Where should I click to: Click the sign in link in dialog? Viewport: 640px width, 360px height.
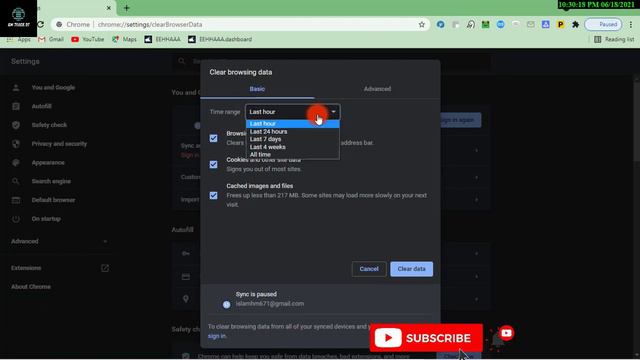point(217,336)
